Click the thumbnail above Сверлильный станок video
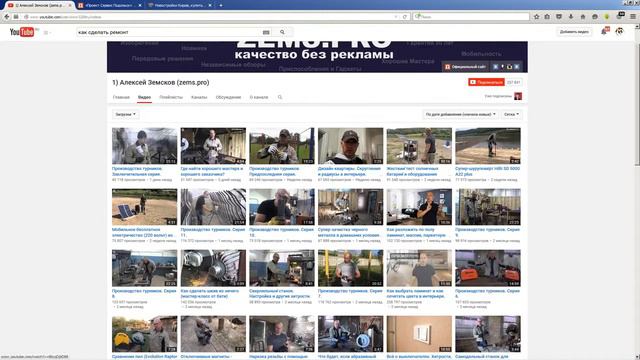Screen dimensions: 640x360 282,268
